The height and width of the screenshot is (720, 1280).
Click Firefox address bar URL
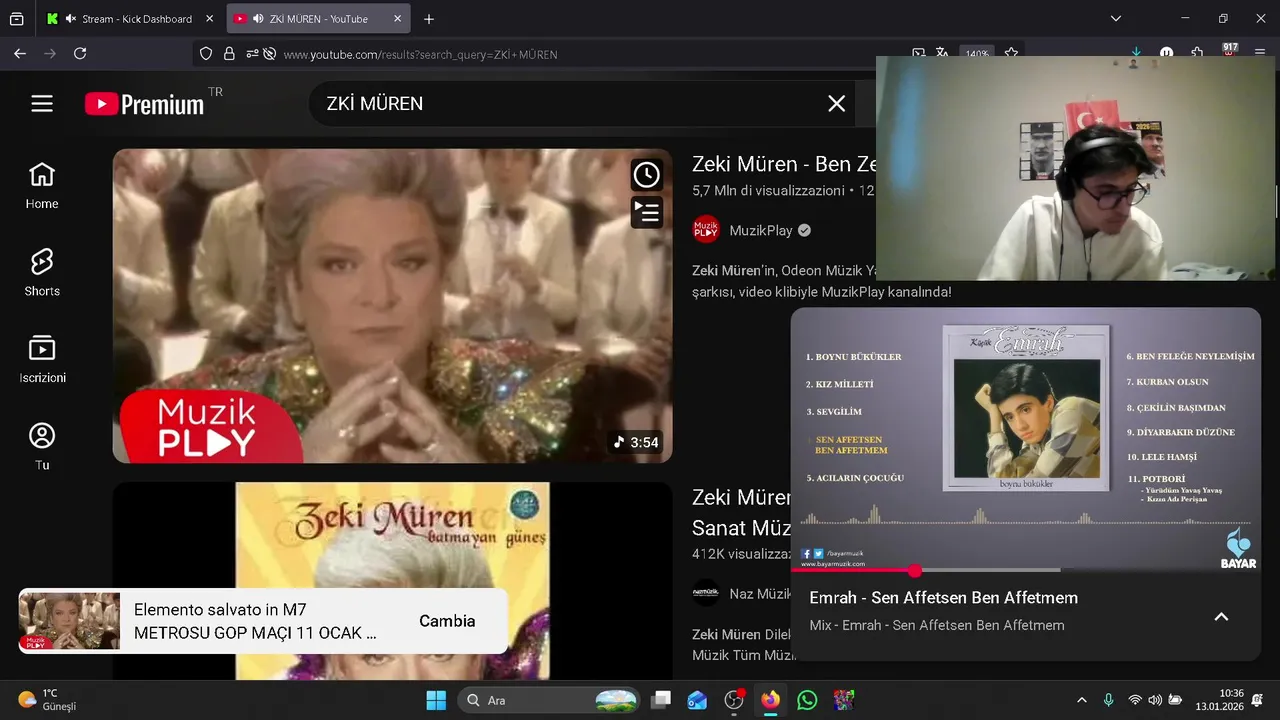pos(420,54)
